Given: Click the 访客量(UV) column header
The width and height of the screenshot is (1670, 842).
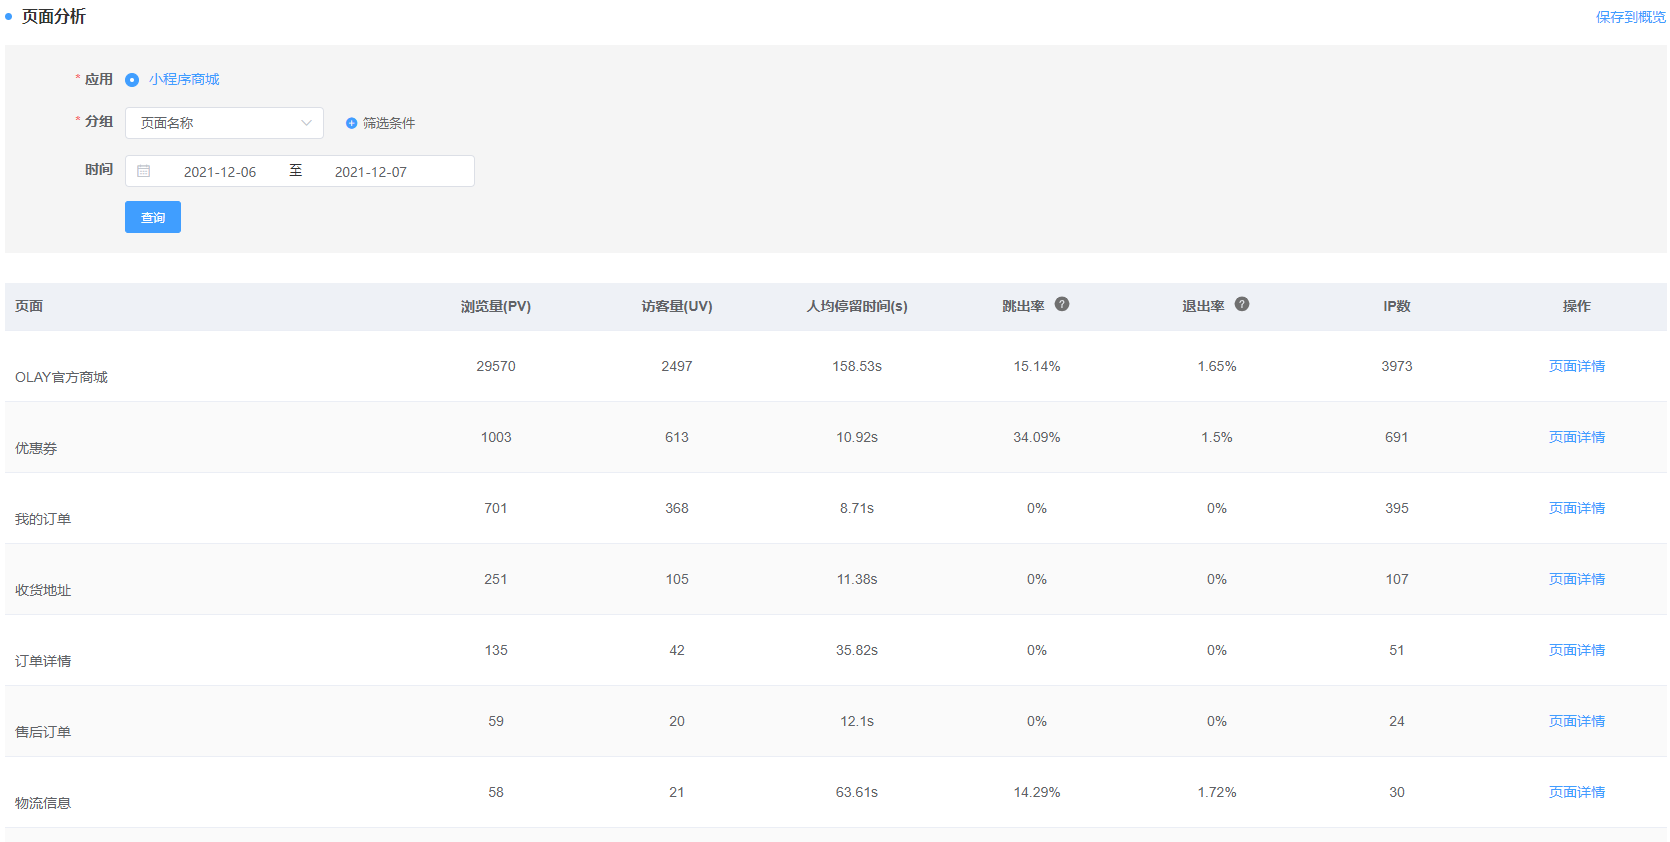Looking at the screenshot, I should (676, 306).
